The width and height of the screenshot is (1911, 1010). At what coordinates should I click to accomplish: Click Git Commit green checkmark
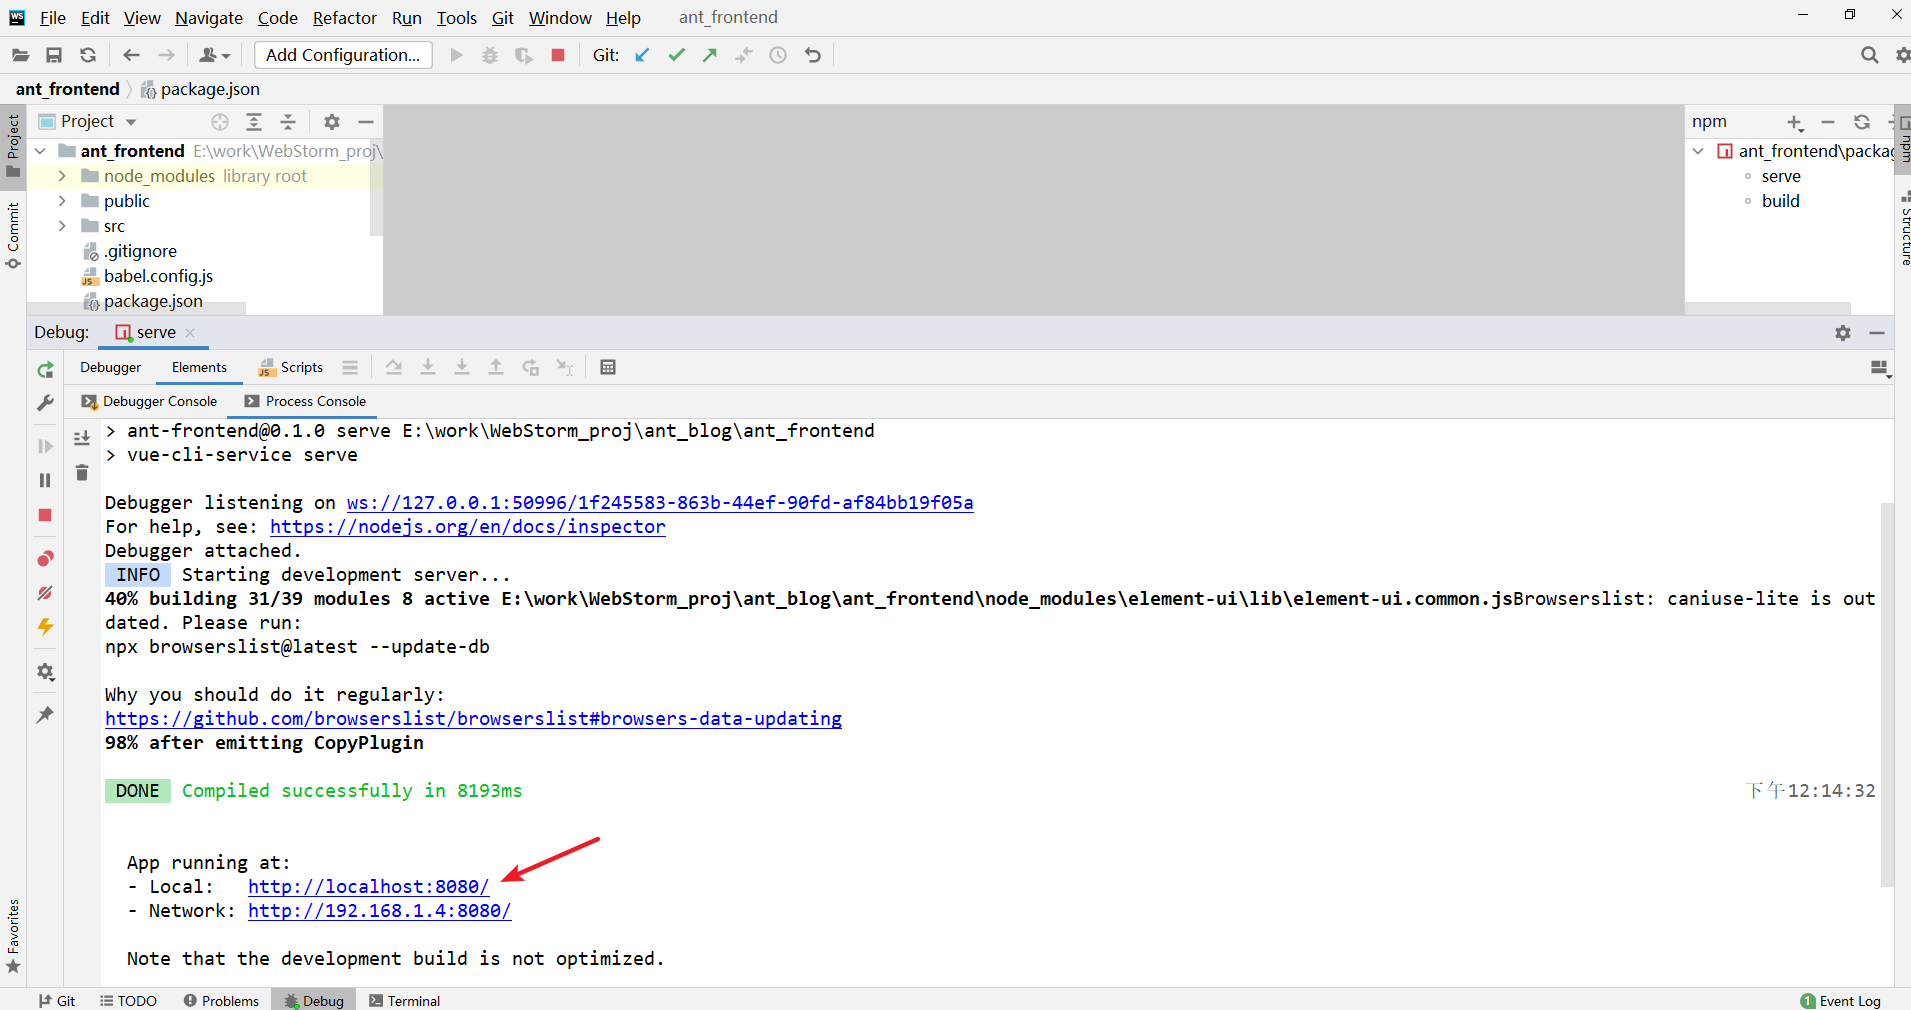click(x=677, y=55)
